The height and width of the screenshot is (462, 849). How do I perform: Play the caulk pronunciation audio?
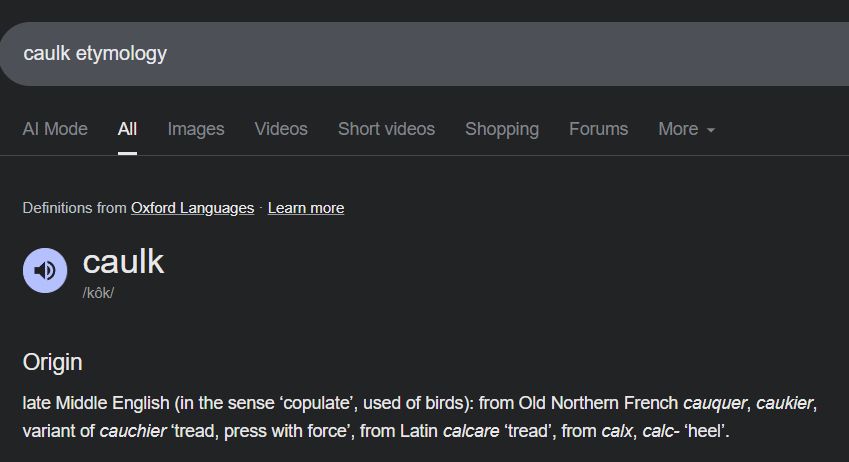click(x=45, y=270)
